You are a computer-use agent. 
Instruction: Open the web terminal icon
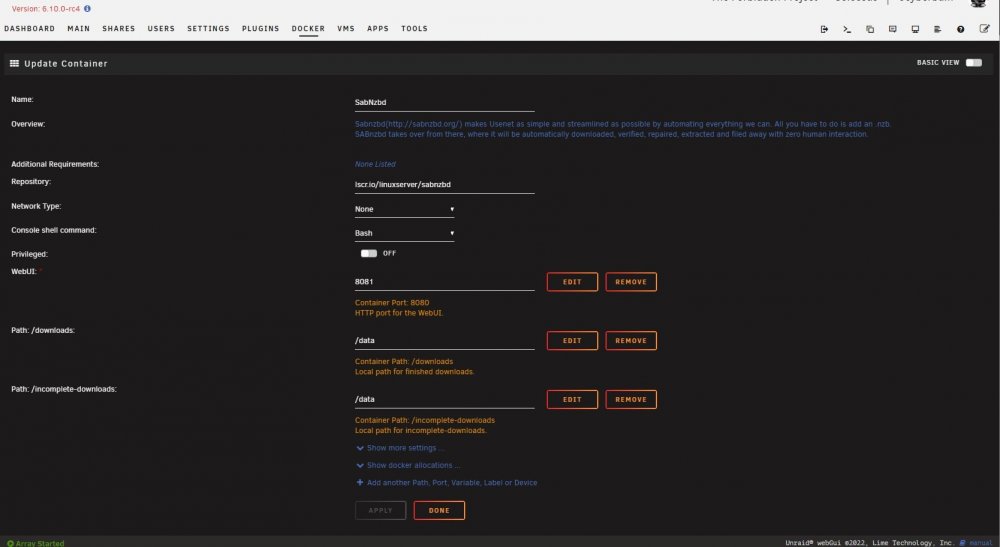point(847,29)
